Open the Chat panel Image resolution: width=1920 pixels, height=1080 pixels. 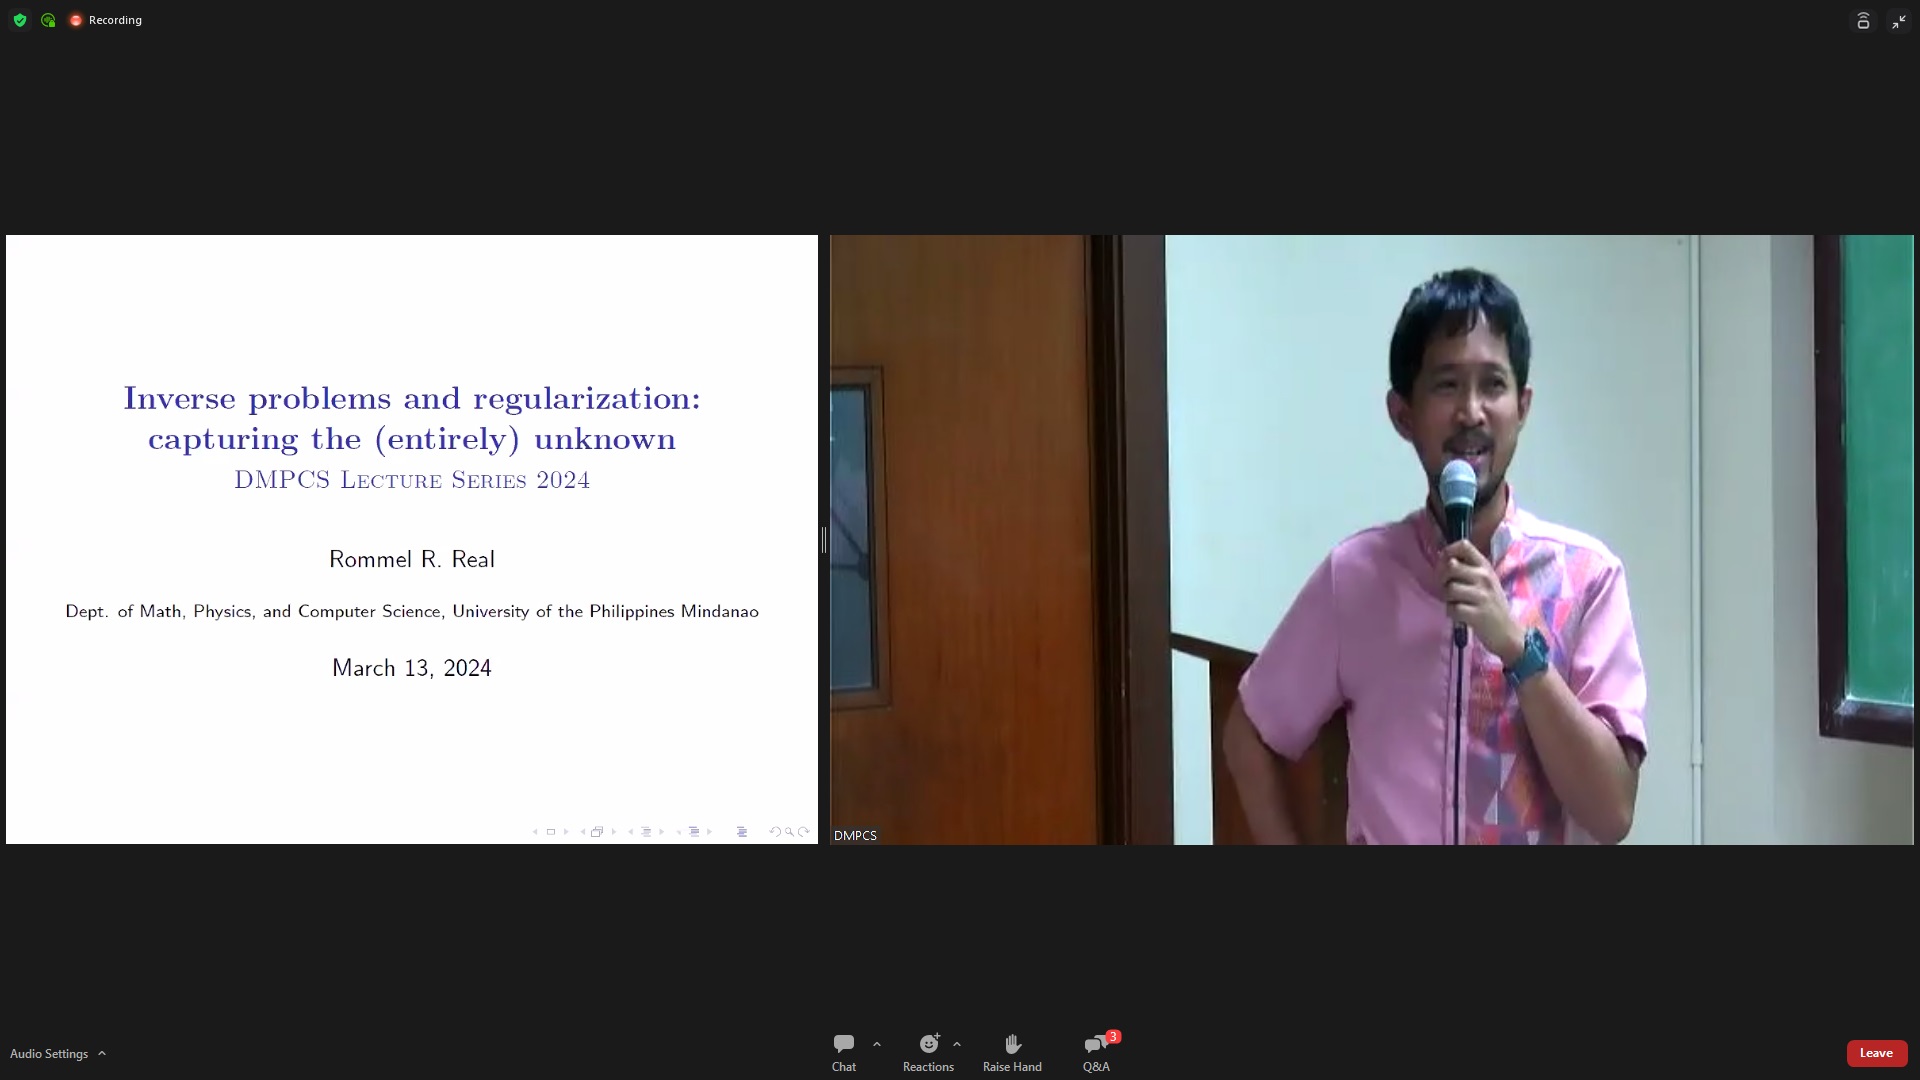click(x=844, y=1053)
